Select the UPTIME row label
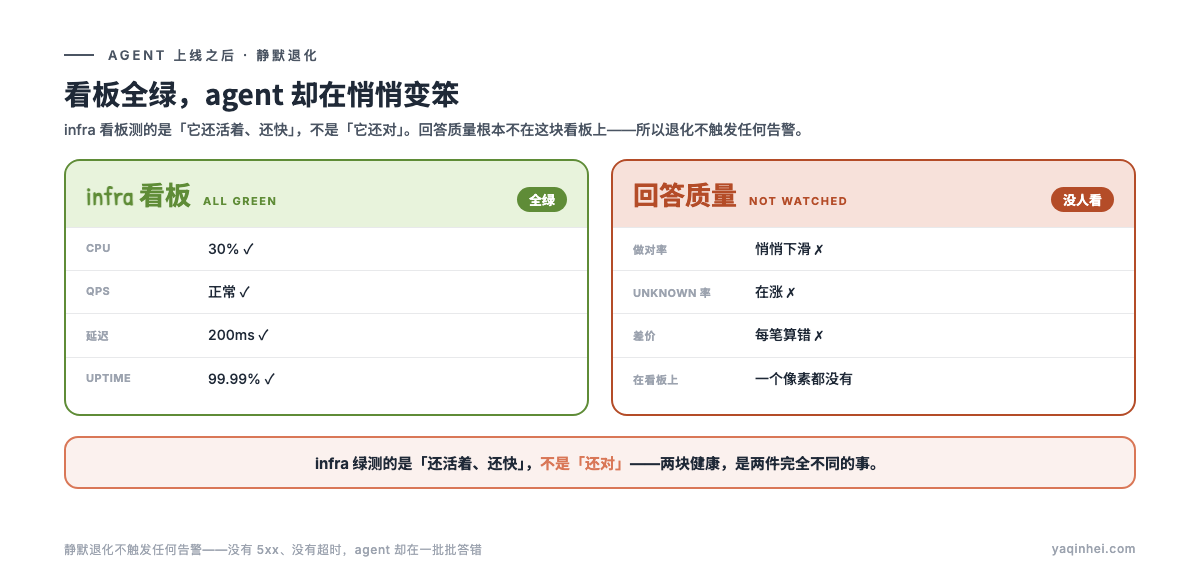This screenshot has width=1200, height=580. point(108,379)
